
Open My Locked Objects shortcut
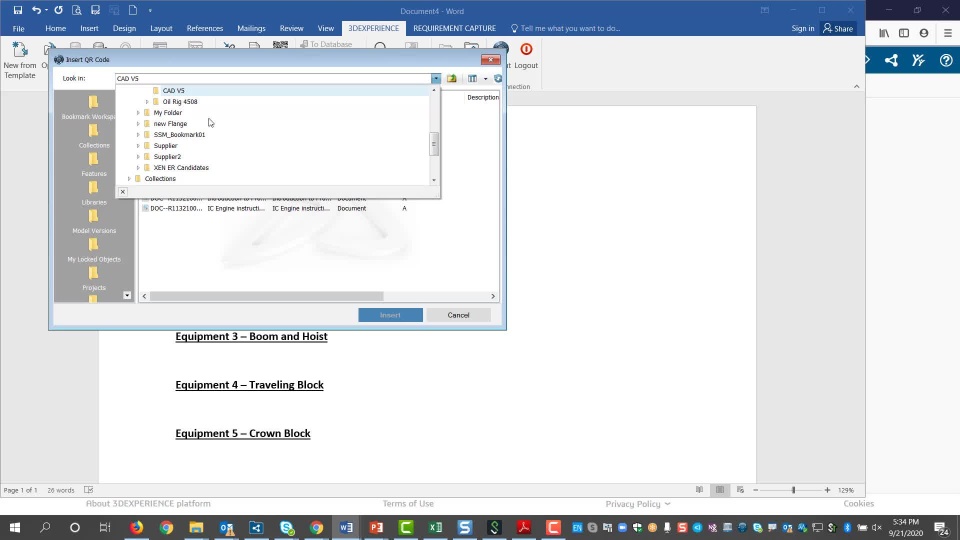(x=94, y=250)
